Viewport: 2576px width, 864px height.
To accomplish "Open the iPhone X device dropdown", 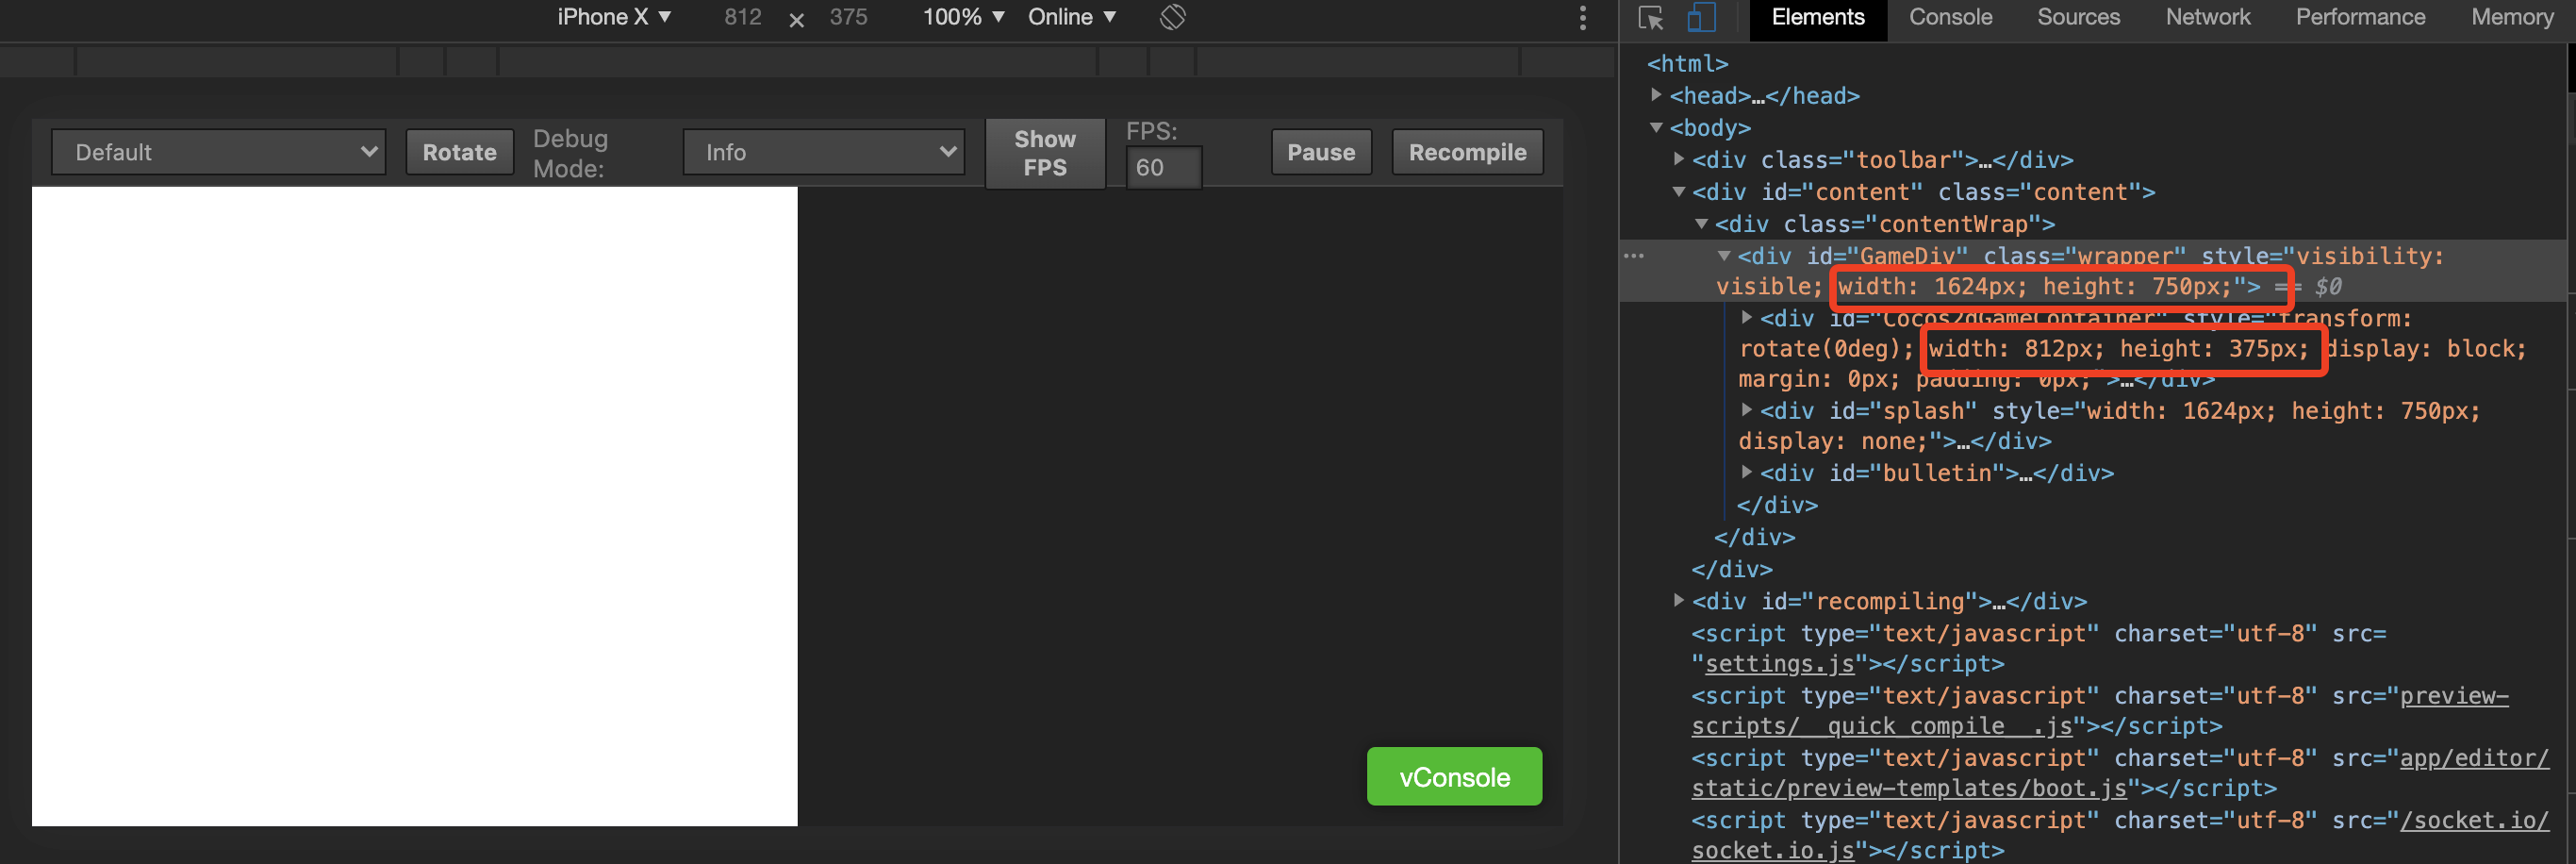I will pyautogui.click(x=614, y=17).
